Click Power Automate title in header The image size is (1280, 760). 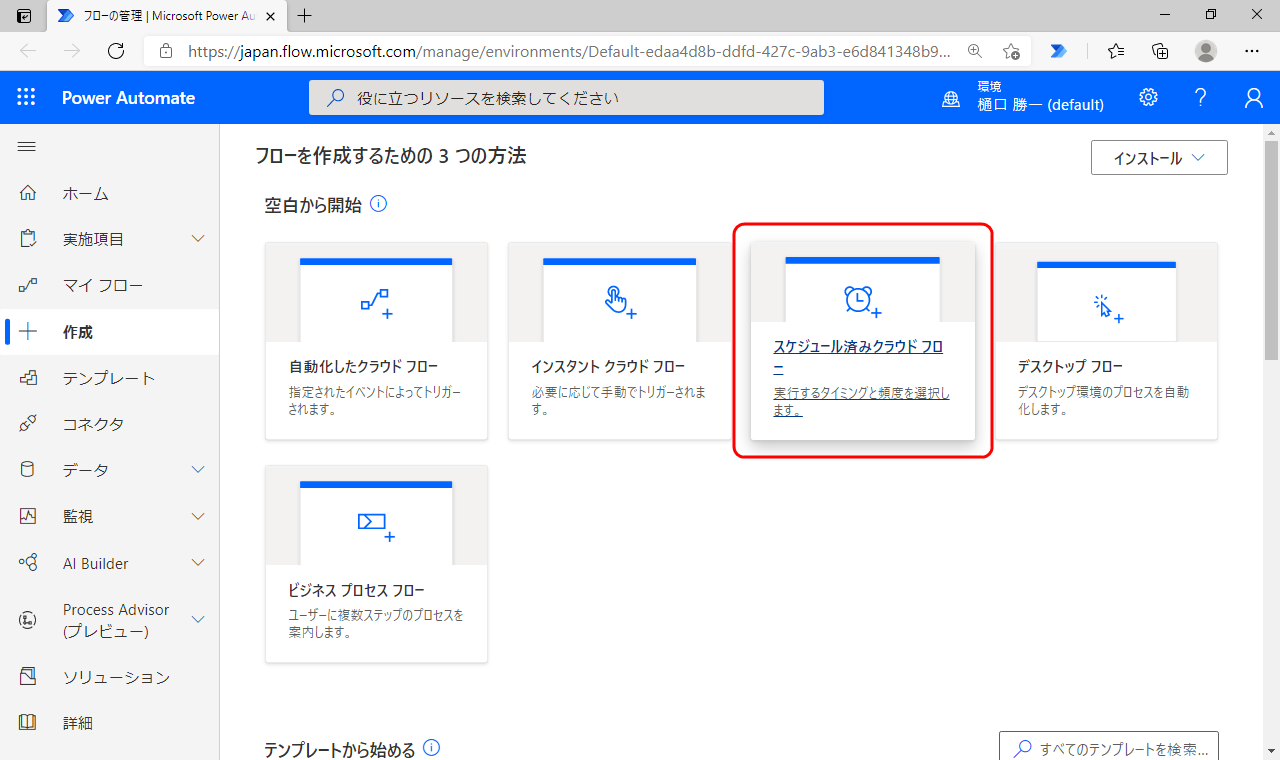pyautogui.click(x=128, y=97)
